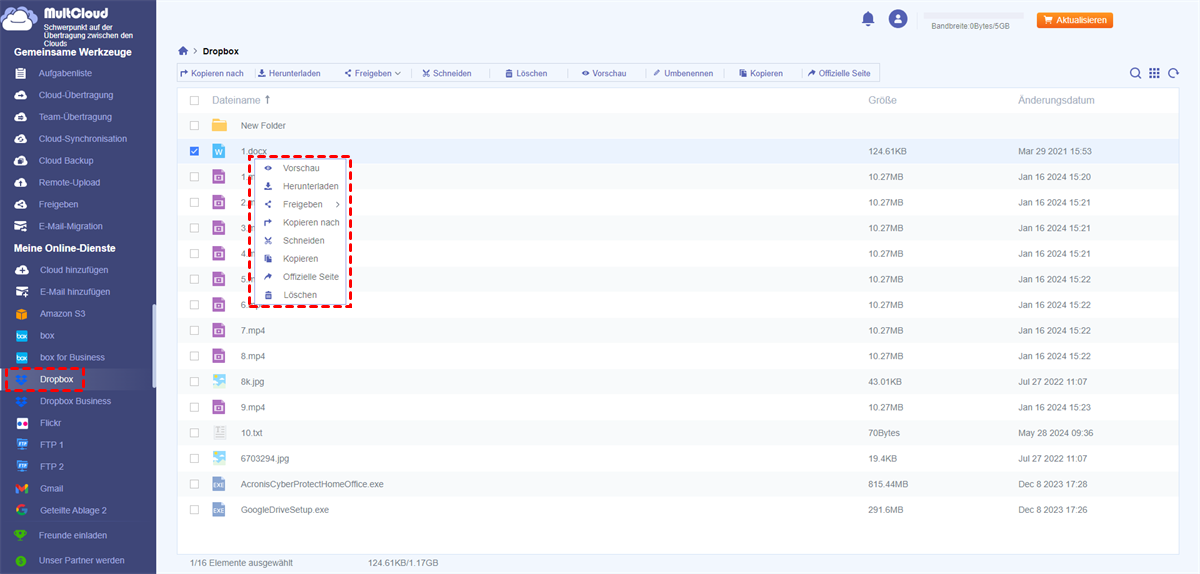Choose Herunterladen from the context menu
Screen dimensions: 1200x574
pos(310,187)
